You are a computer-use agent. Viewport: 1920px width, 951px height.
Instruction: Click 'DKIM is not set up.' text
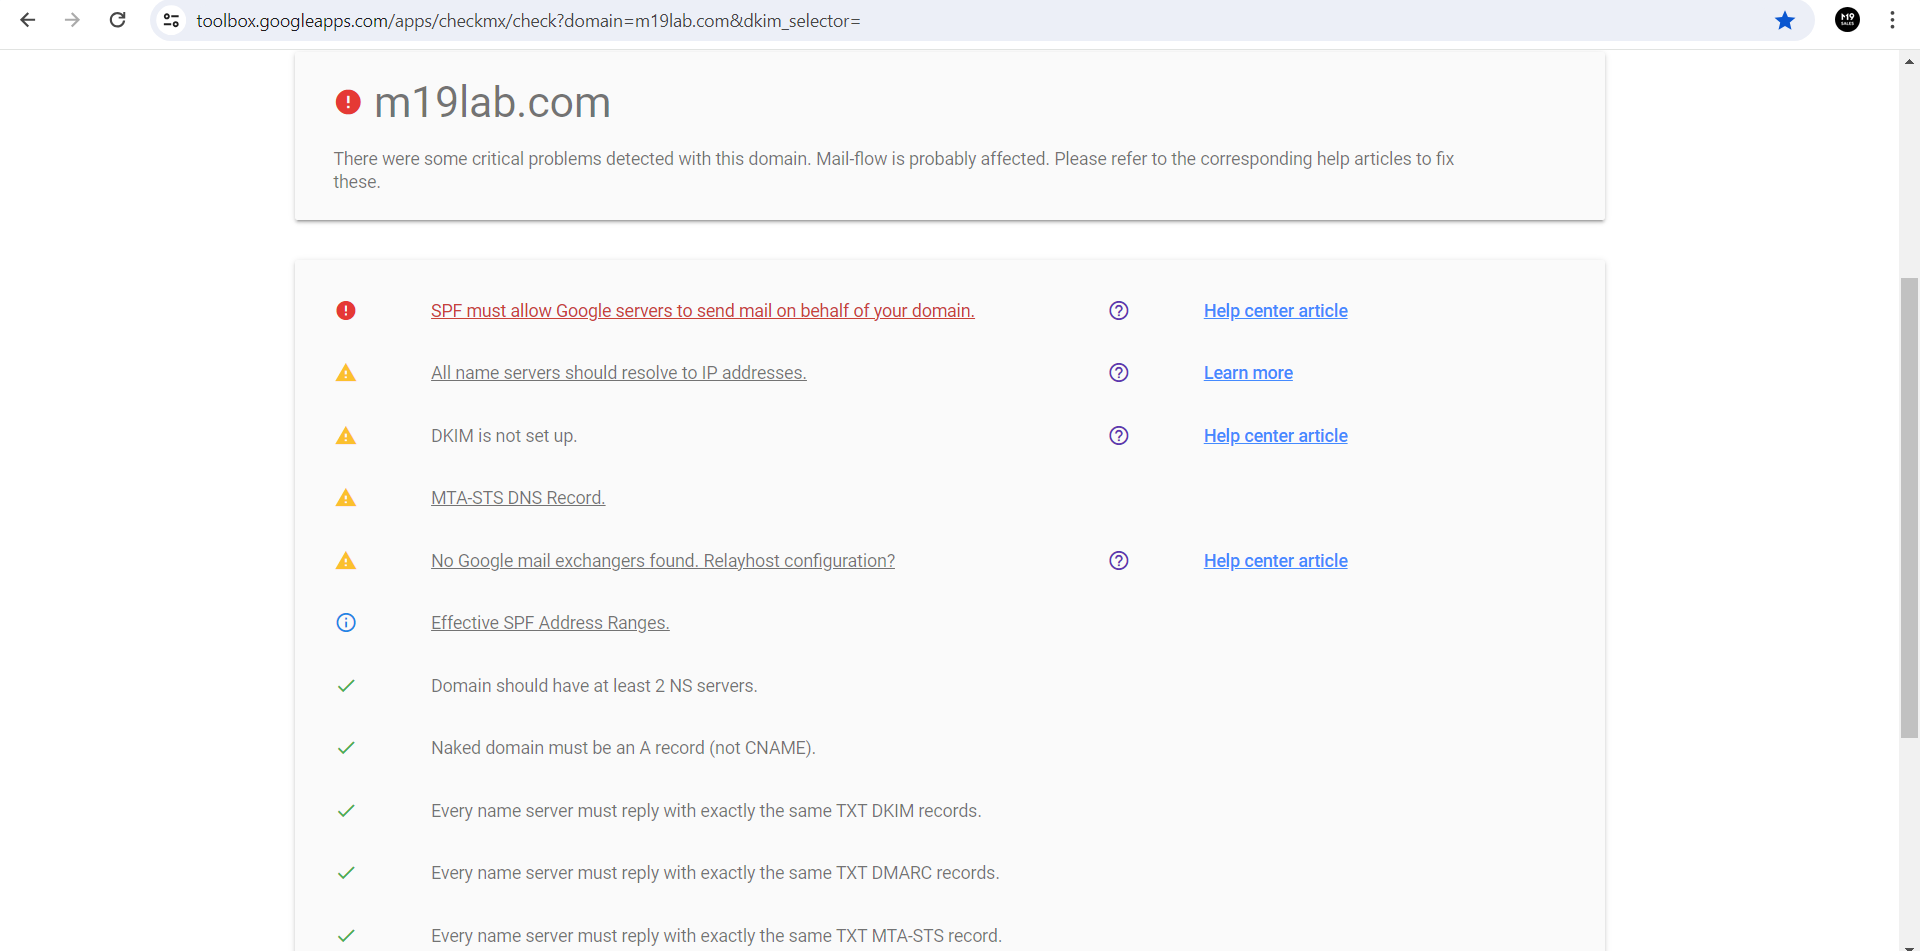pyautogui.click(x=504, y=436)
